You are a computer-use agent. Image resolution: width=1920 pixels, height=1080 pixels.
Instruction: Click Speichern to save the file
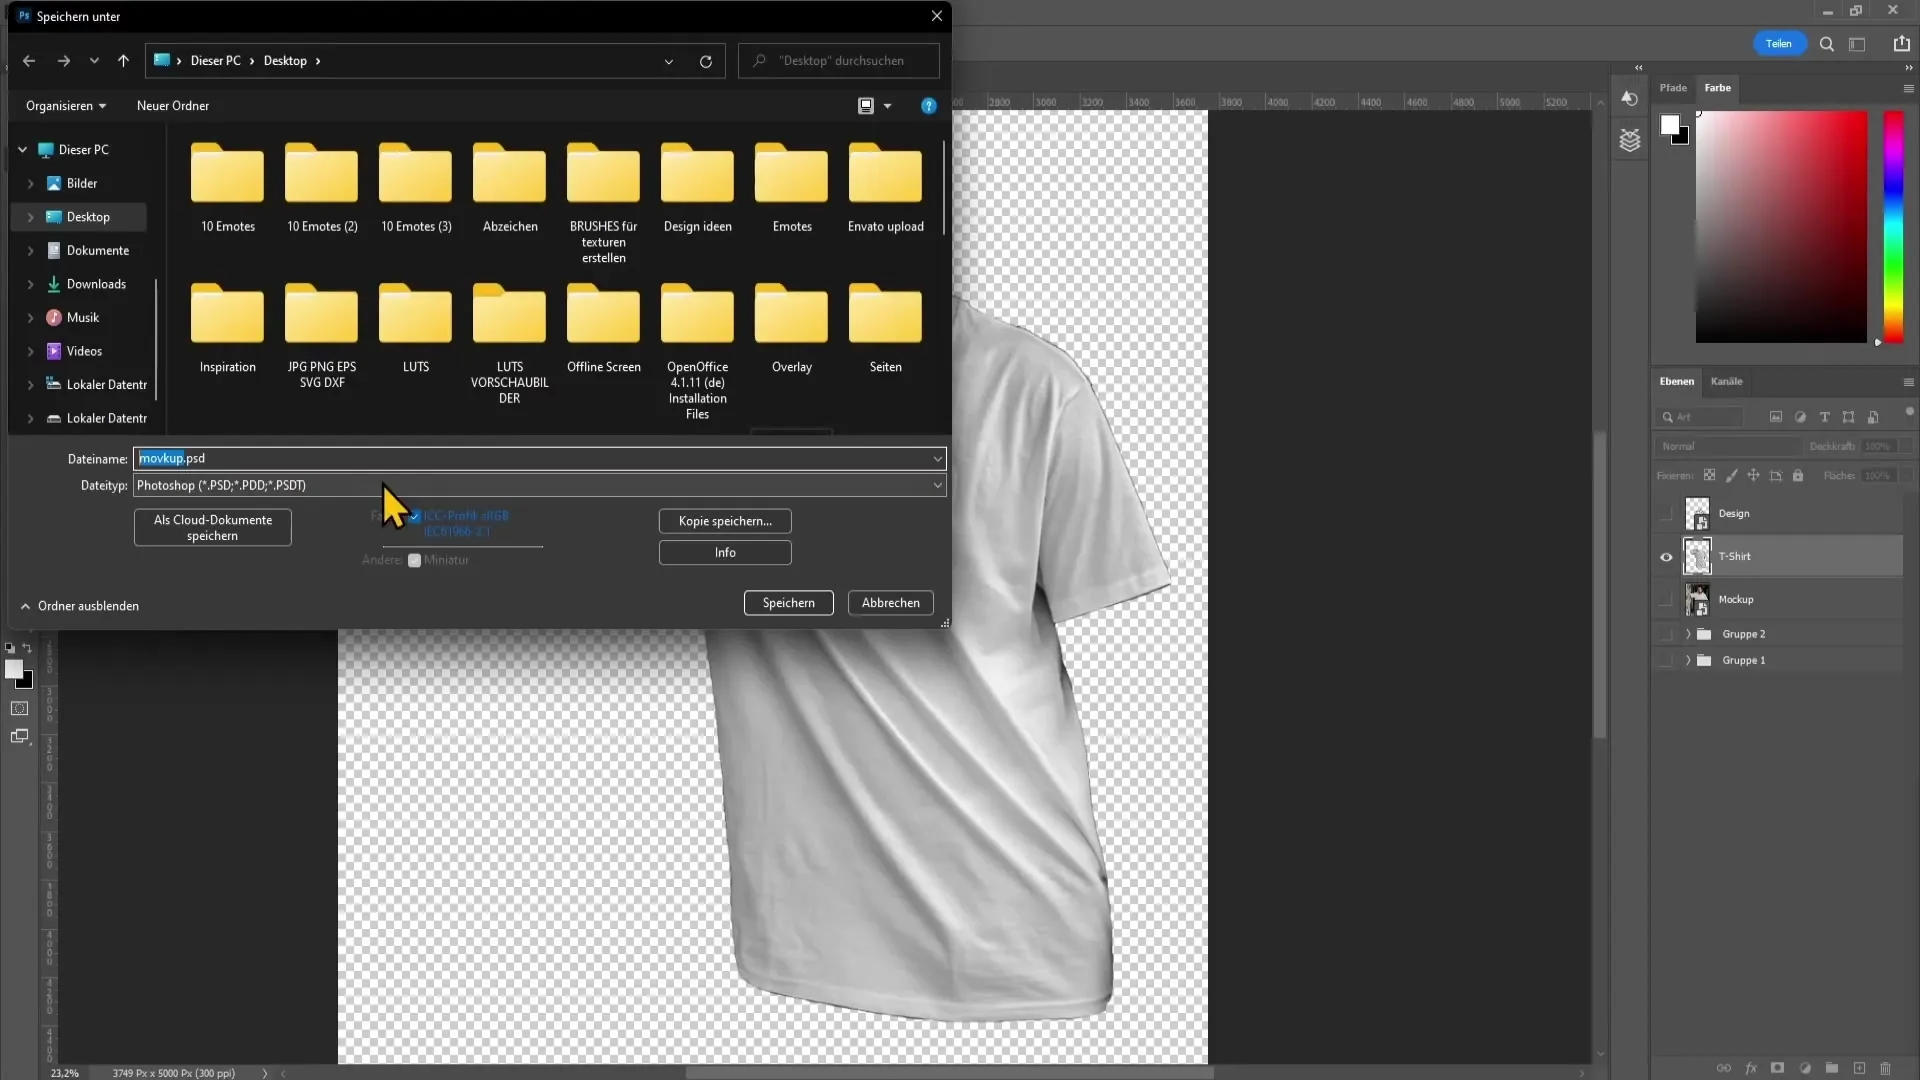click(x=789, y=603)
